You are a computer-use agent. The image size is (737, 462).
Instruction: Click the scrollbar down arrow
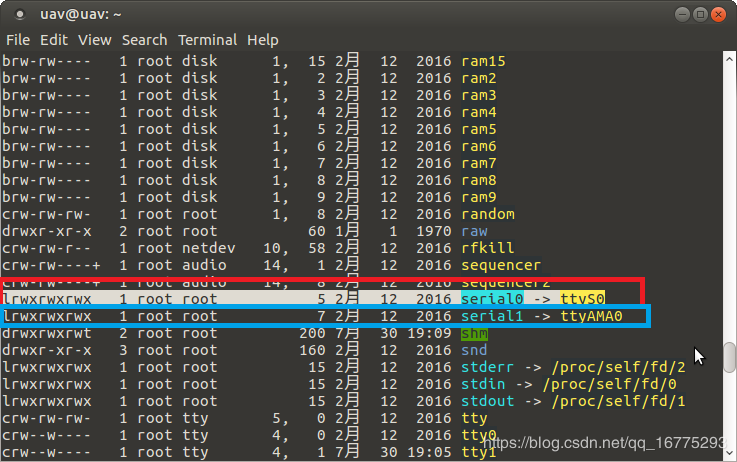coord(729,453)
